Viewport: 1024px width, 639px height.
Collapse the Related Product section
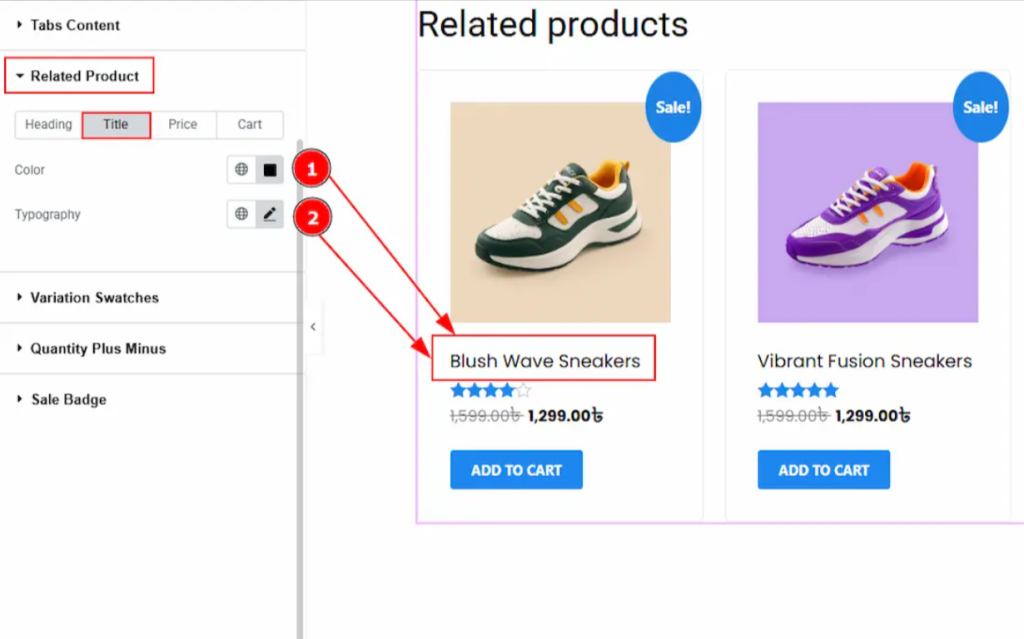pyautogui.click(x=84, y=76)
